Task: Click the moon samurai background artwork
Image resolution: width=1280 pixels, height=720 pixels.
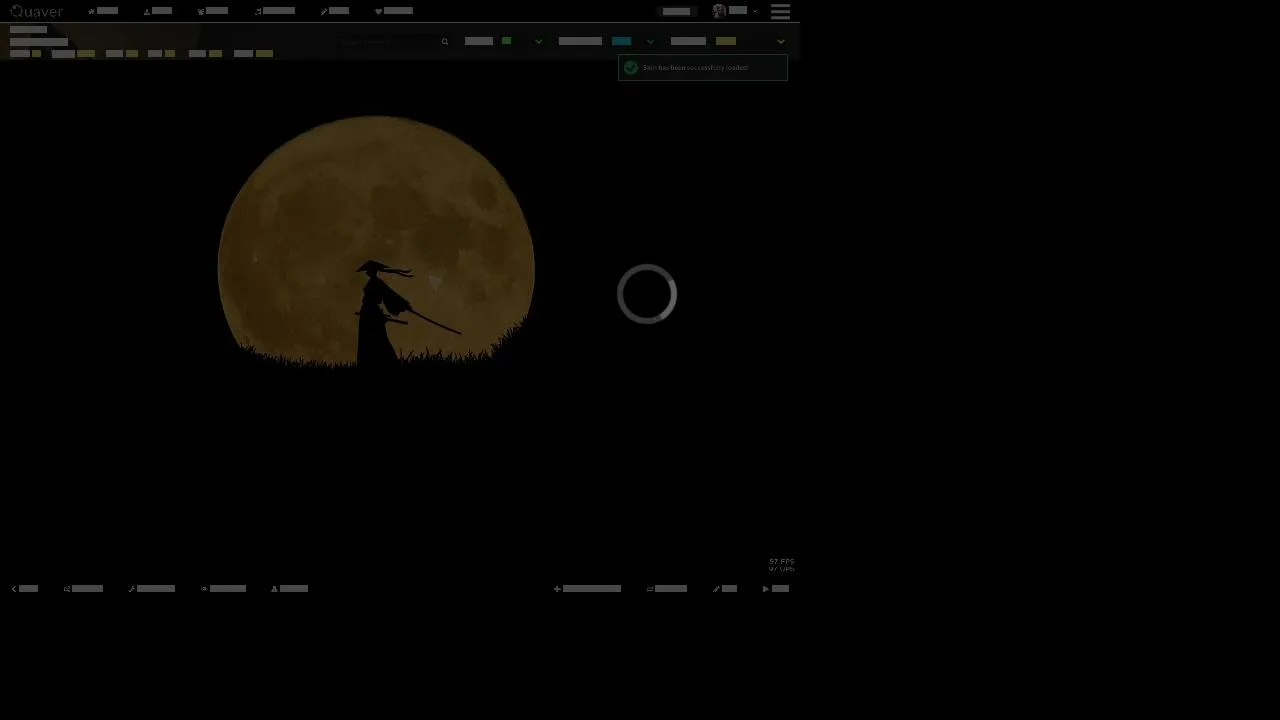Action: pyautogui.click(x=376, y=243)
